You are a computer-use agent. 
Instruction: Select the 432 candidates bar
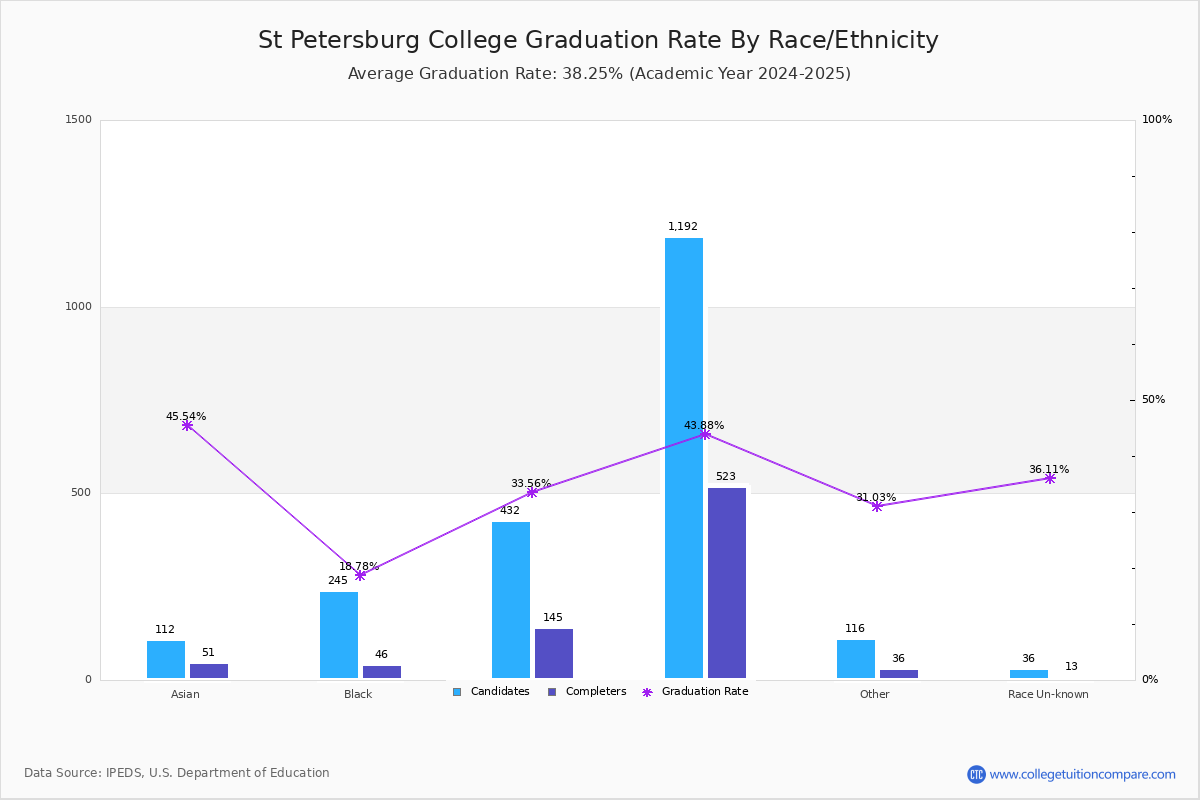(511, 600)
